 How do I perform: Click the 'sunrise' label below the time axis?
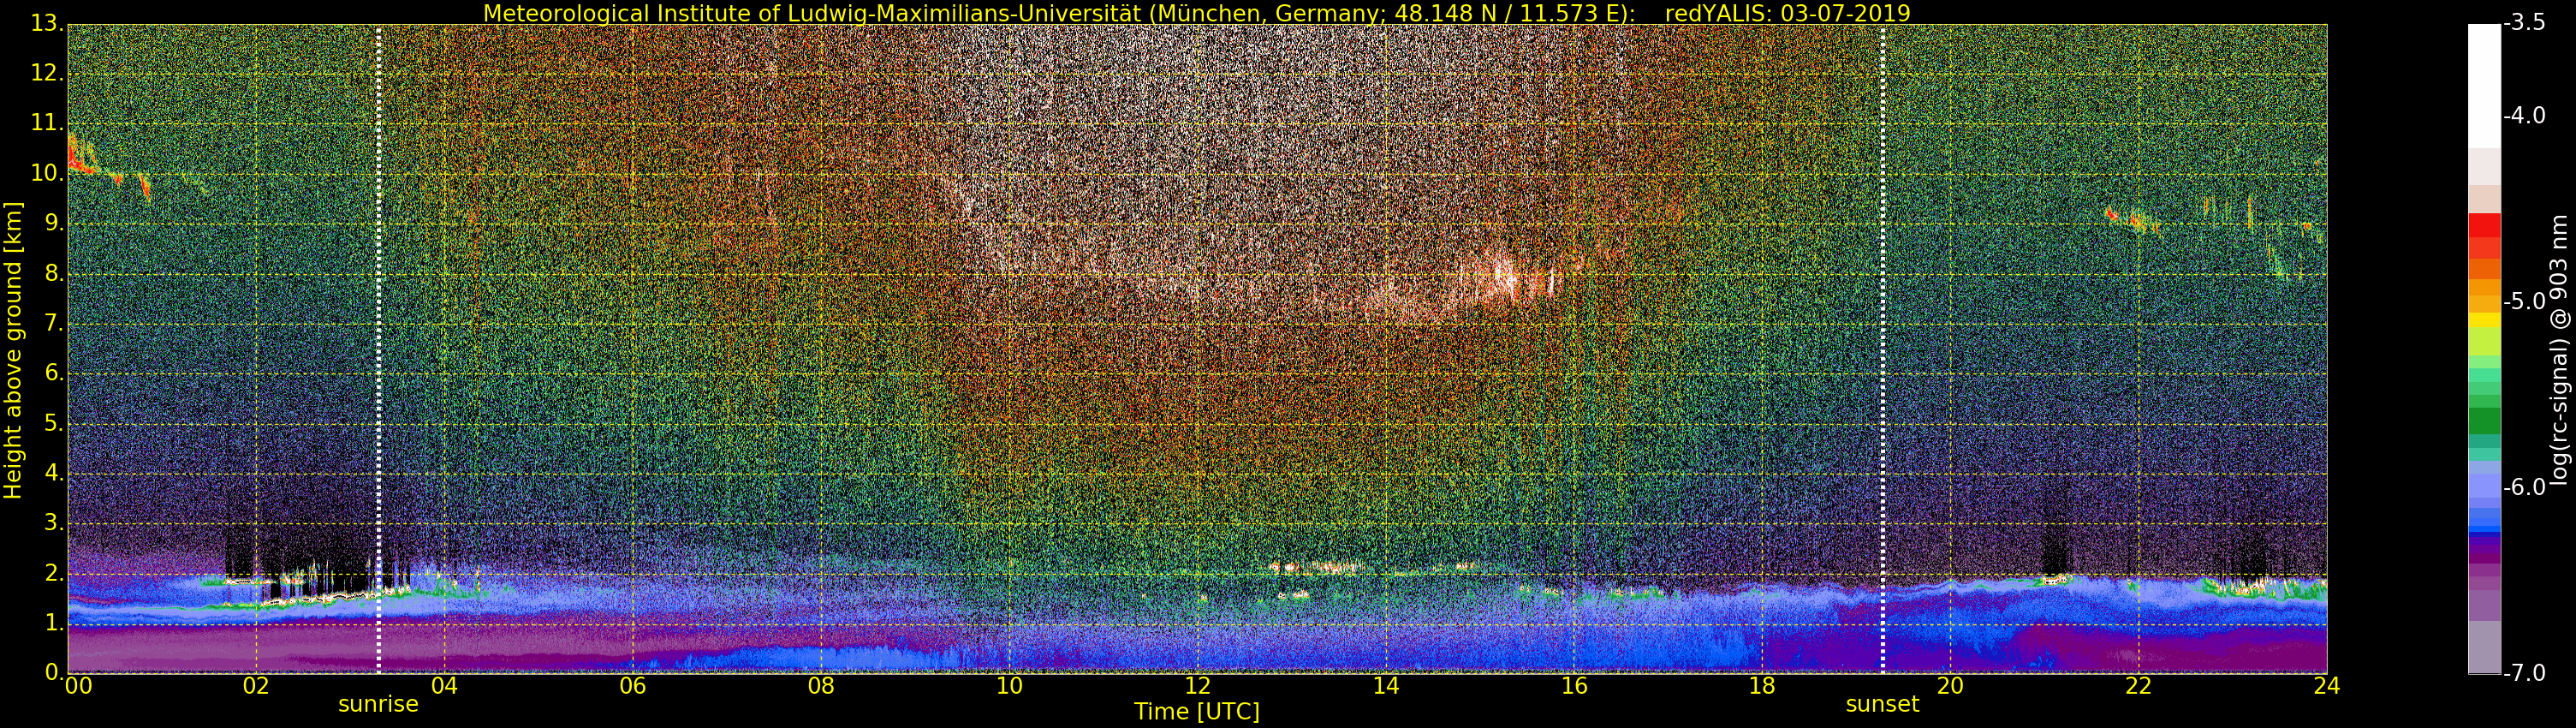[x=378, y=704]
